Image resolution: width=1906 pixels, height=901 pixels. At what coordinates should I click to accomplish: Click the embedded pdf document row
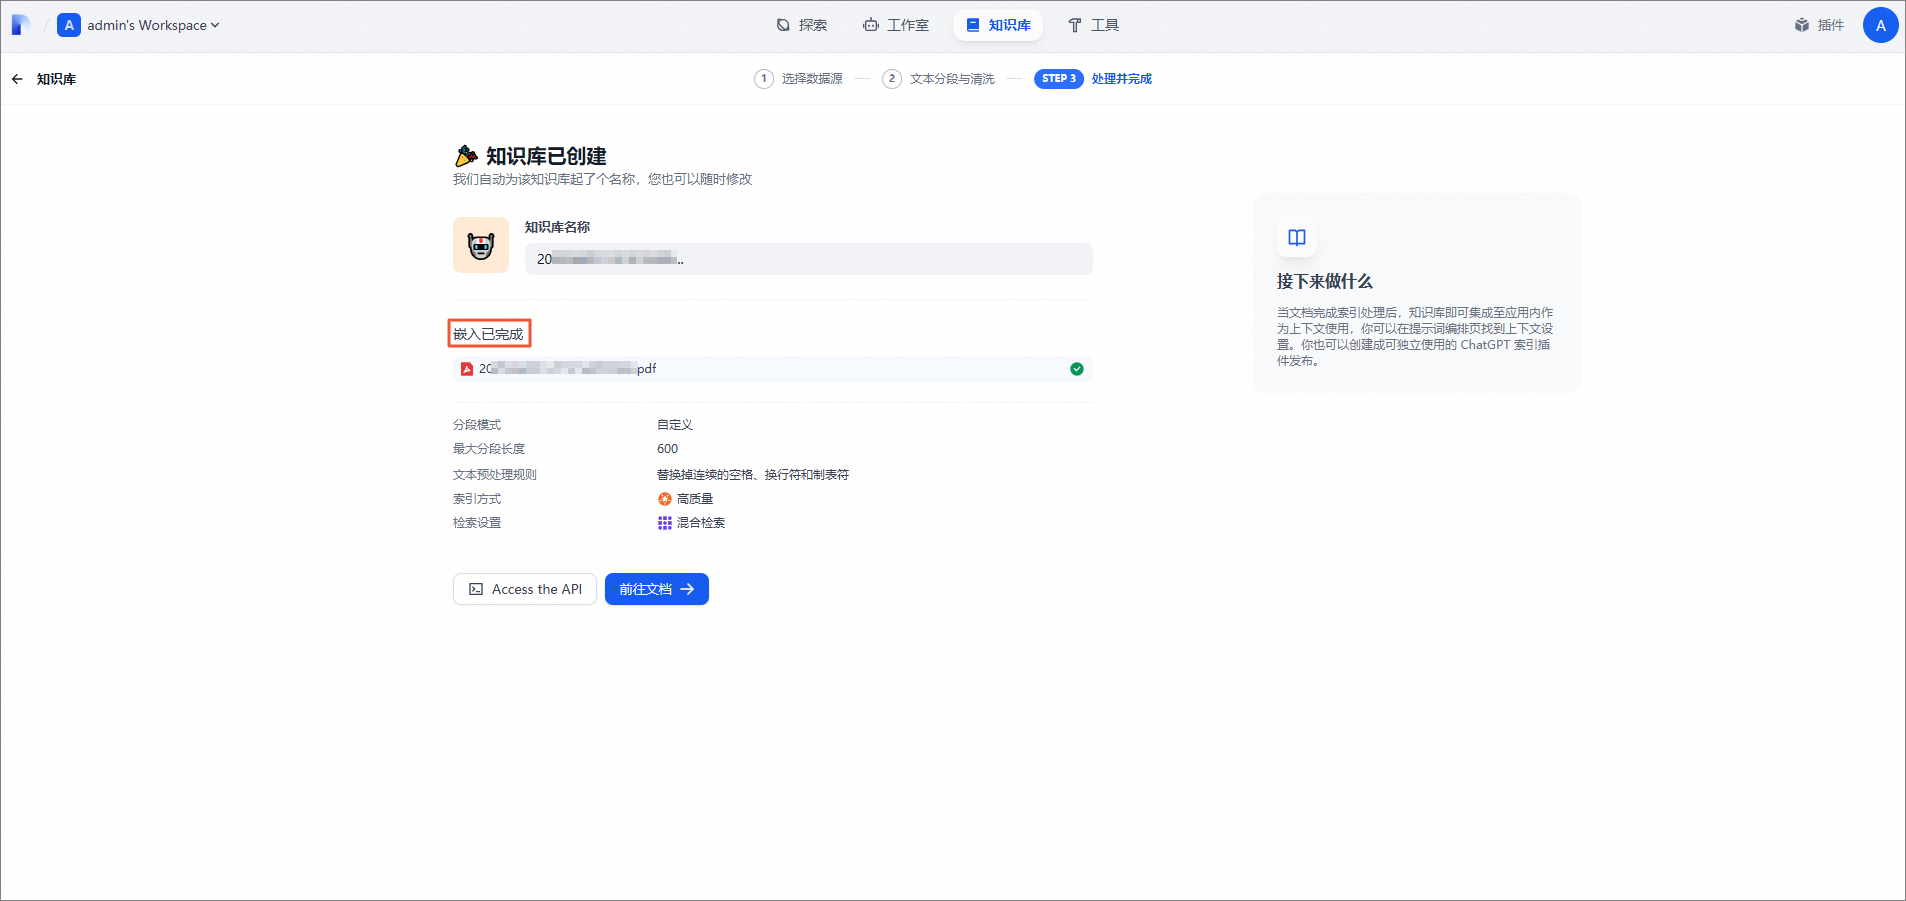(x=772, y=369)
